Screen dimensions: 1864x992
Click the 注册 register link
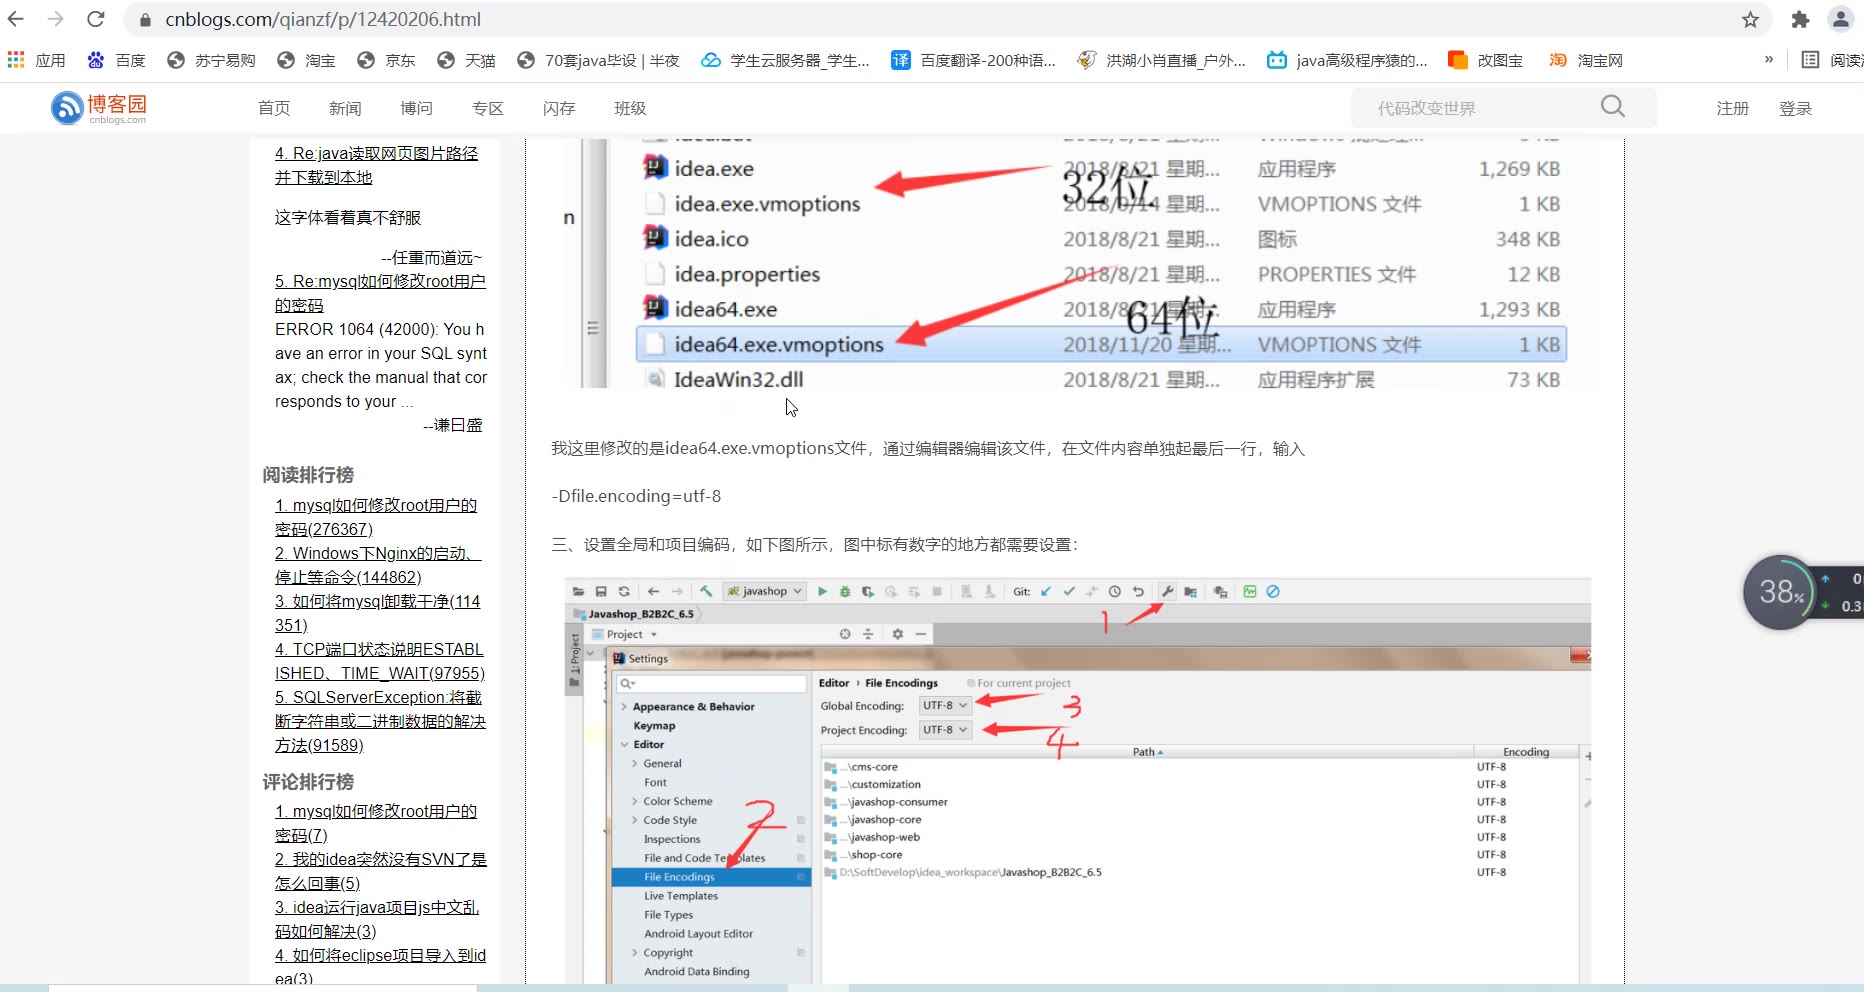tap(1733, 108)
